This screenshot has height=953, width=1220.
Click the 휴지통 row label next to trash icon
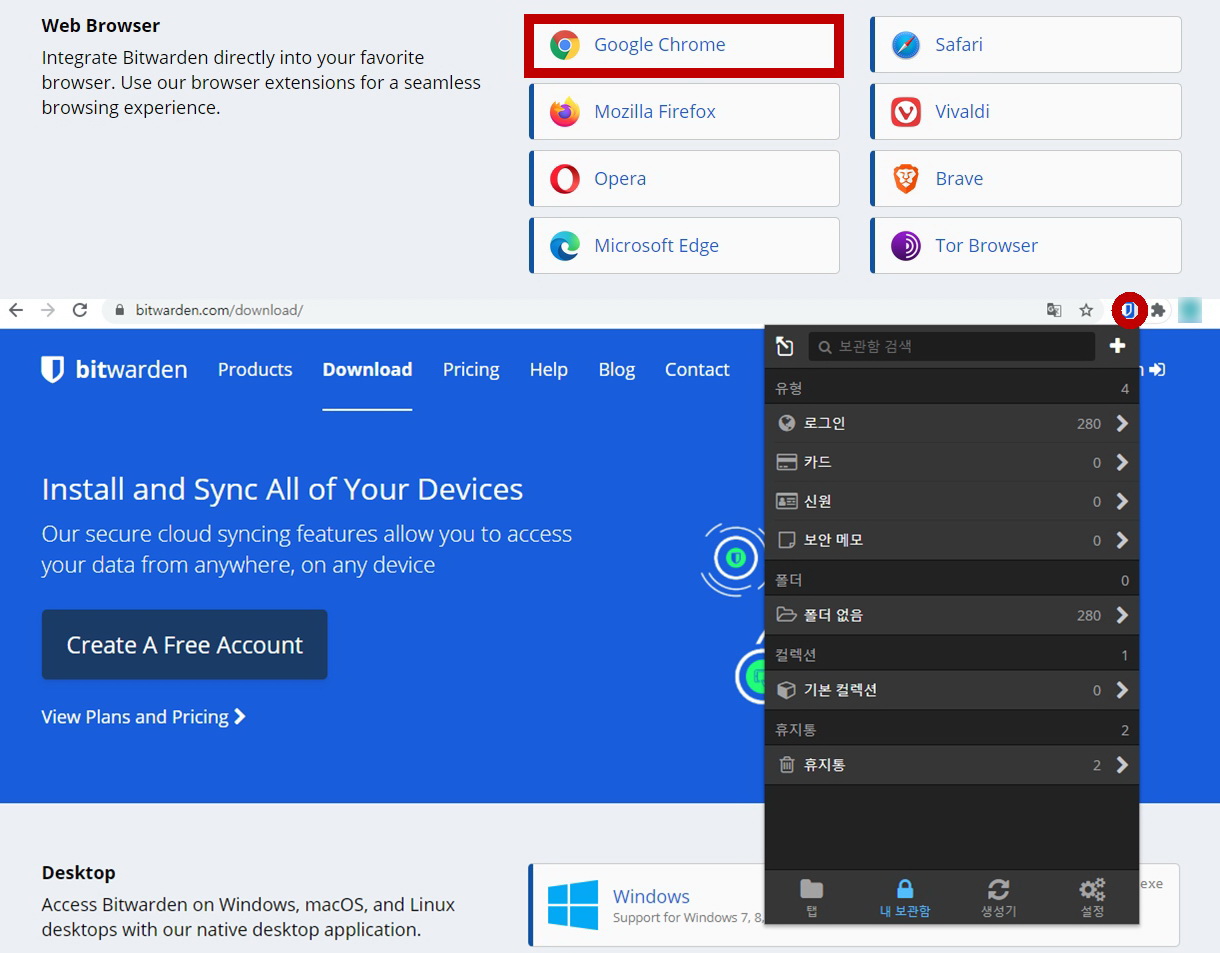click(824, 765)
